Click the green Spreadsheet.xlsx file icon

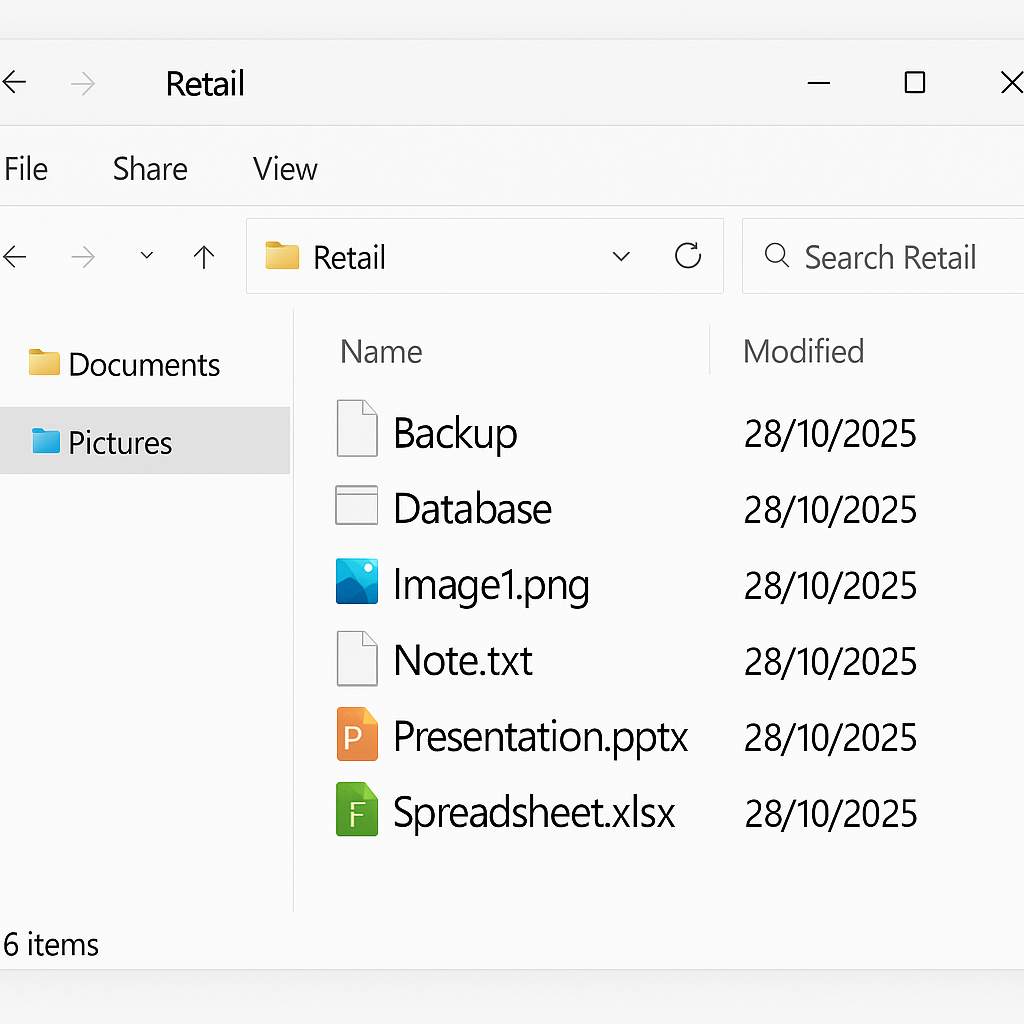pos(357,810)
